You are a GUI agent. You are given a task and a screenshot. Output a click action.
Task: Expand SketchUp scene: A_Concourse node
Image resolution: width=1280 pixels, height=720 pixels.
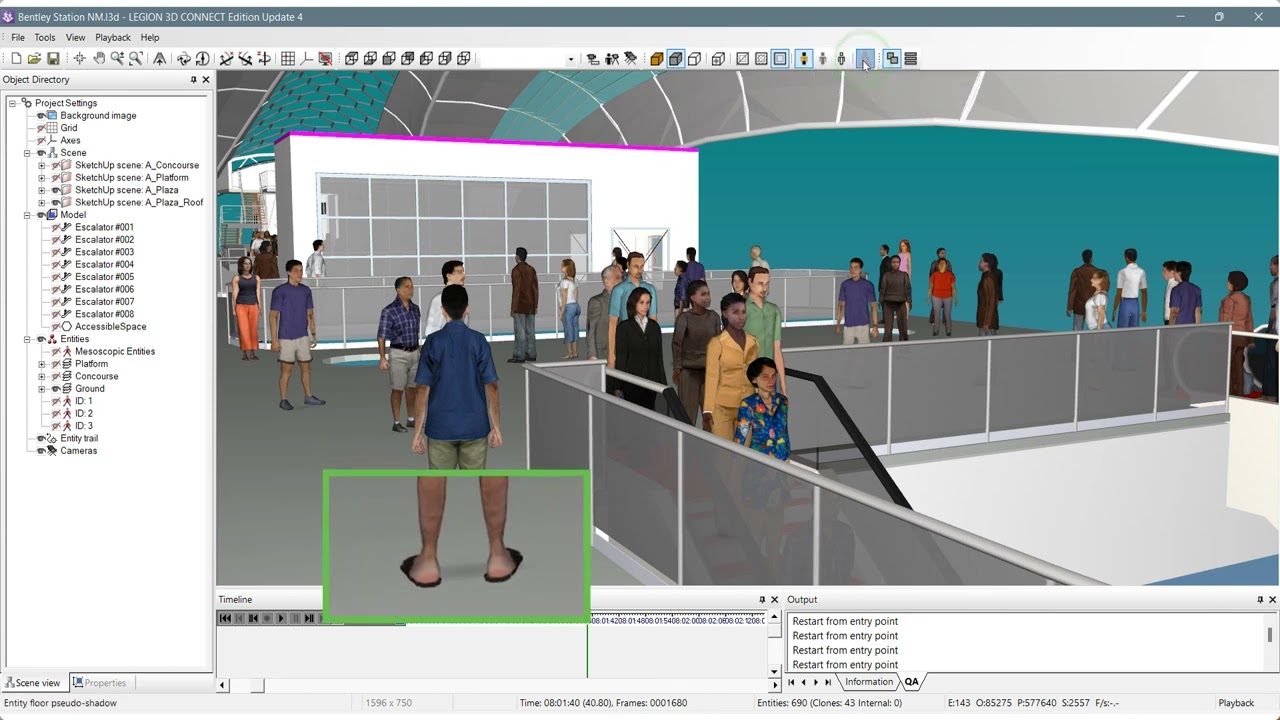point(42,165)
